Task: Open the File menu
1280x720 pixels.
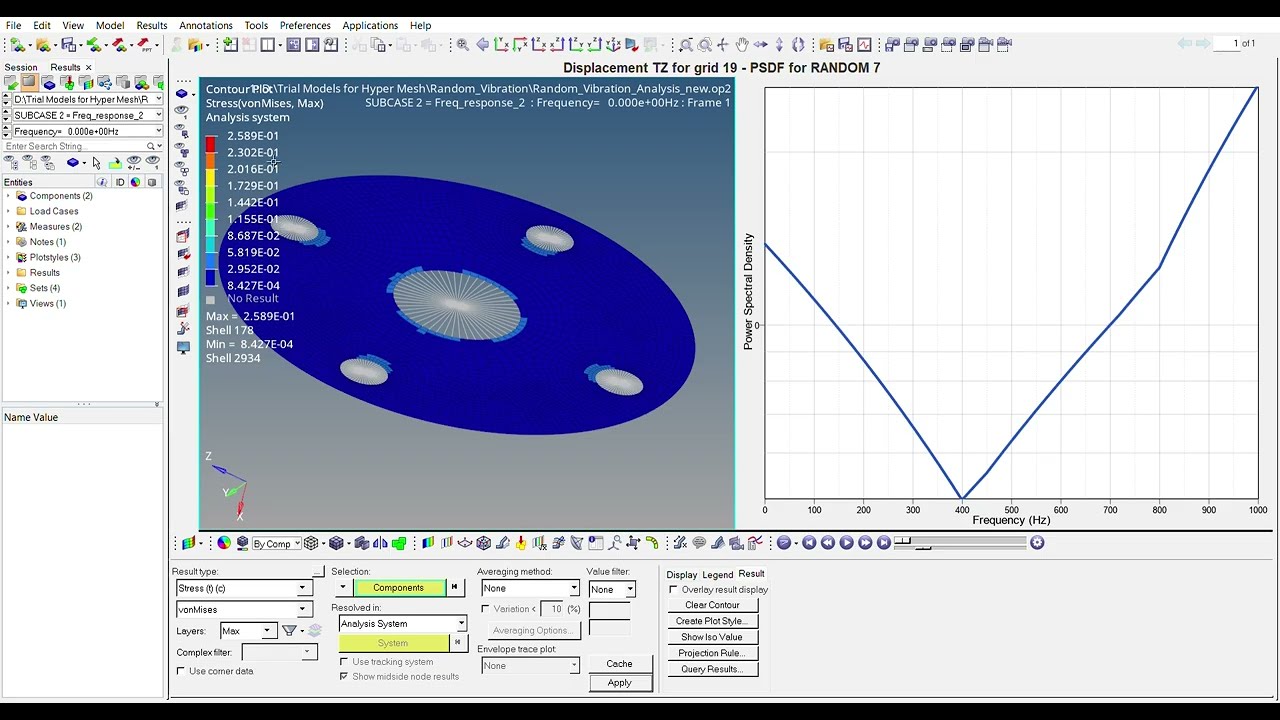Action: [x=13, y=25]
